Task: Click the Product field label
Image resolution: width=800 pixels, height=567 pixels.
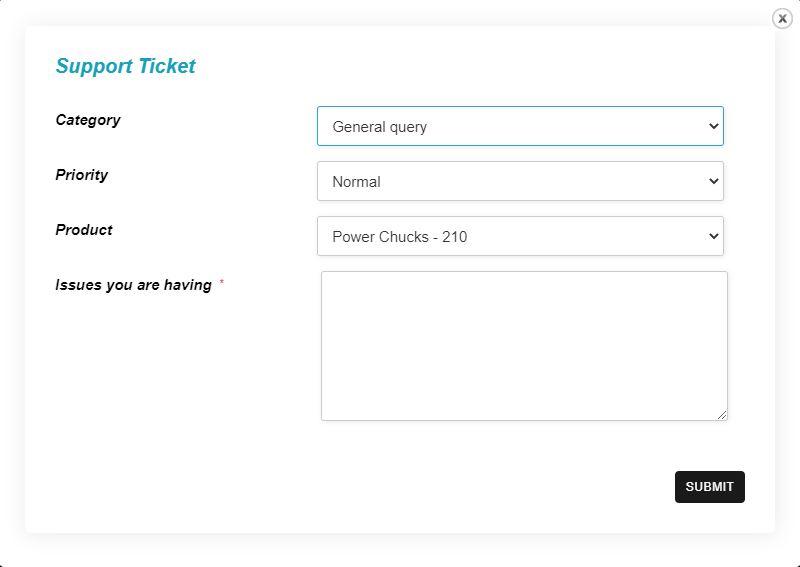Action: pos(84,230)
